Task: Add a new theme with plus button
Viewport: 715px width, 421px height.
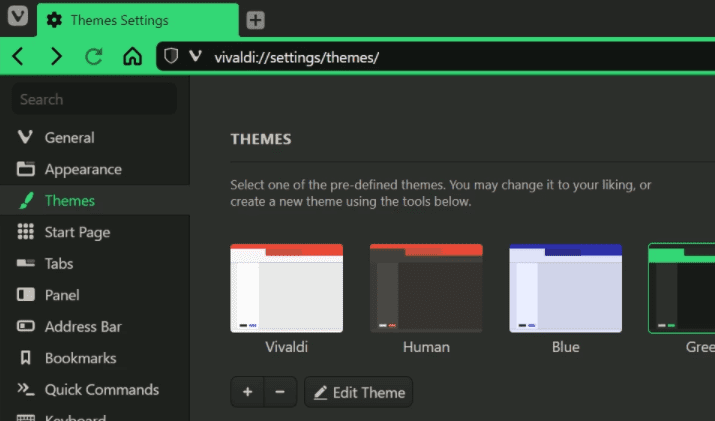Action: tap(248, 392)
